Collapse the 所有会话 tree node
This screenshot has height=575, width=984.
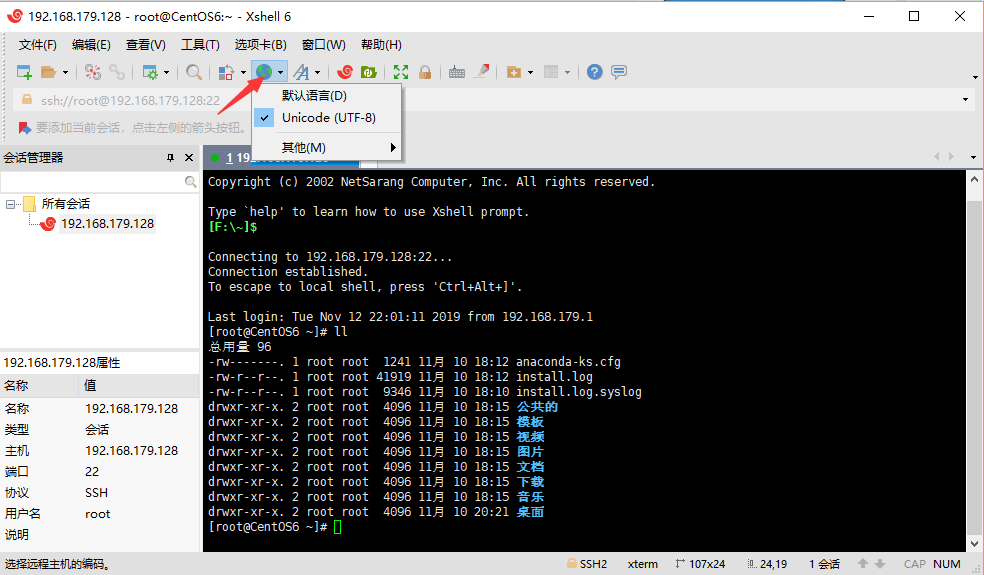(10, 204)
